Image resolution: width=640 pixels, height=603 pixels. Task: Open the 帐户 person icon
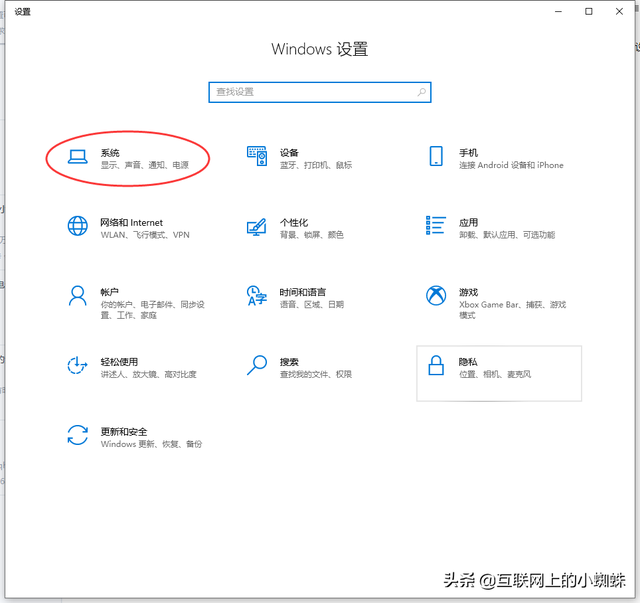point(77,296)
